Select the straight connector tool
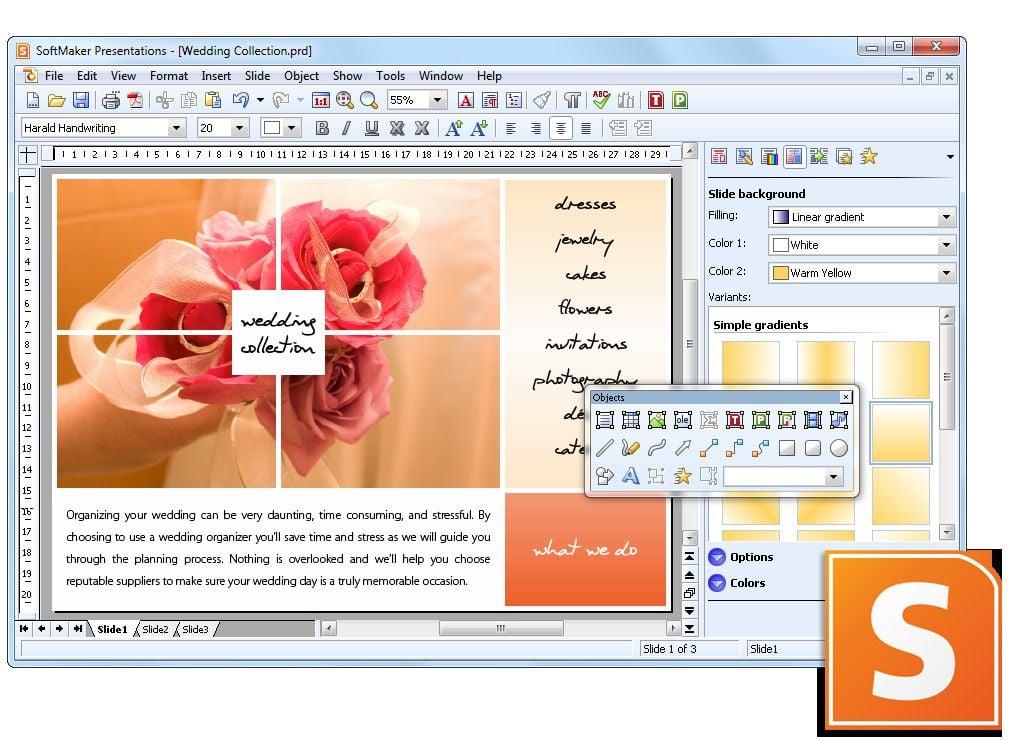1024x740 pixels. (709, 448)
